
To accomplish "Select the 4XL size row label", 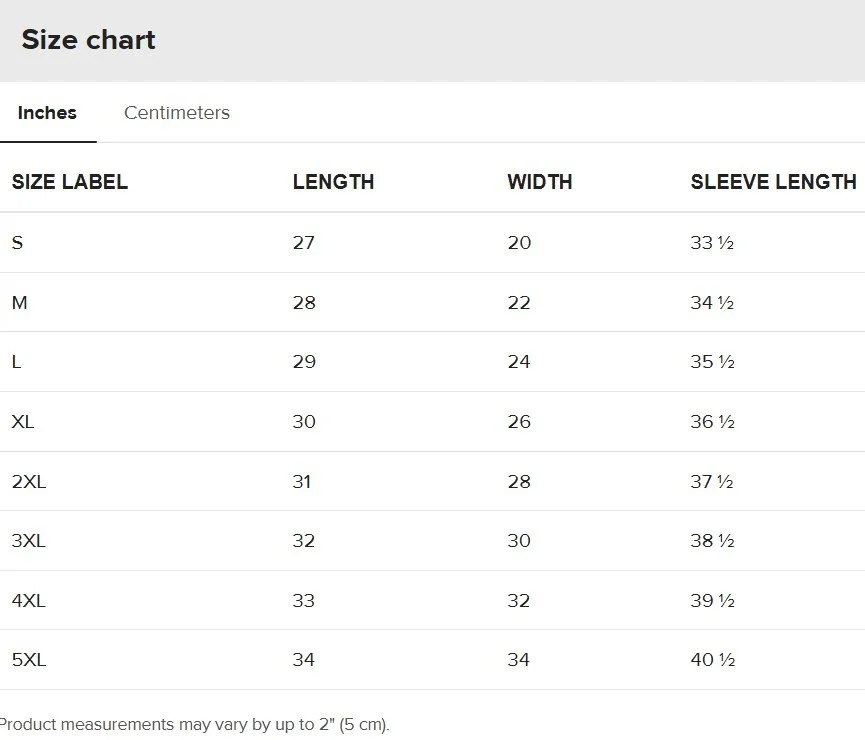I will [29, 601].
